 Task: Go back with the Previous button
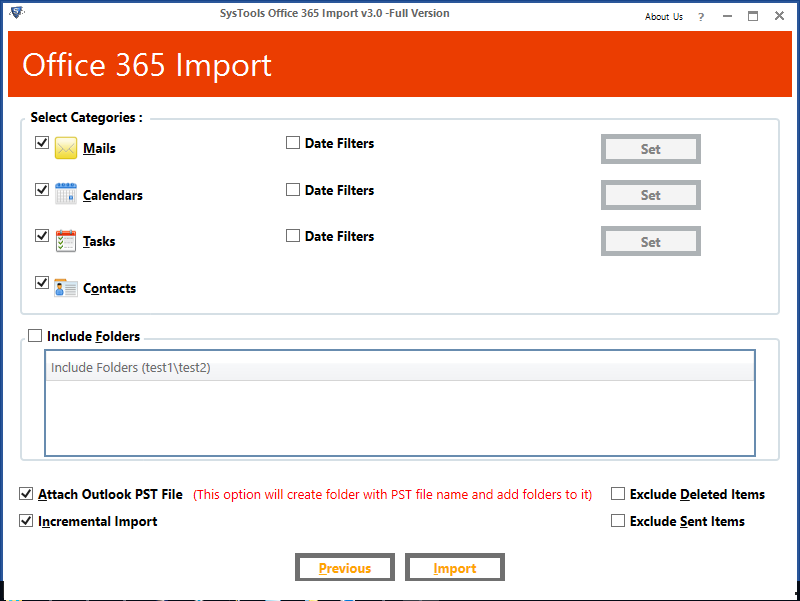tap(345, 567)
